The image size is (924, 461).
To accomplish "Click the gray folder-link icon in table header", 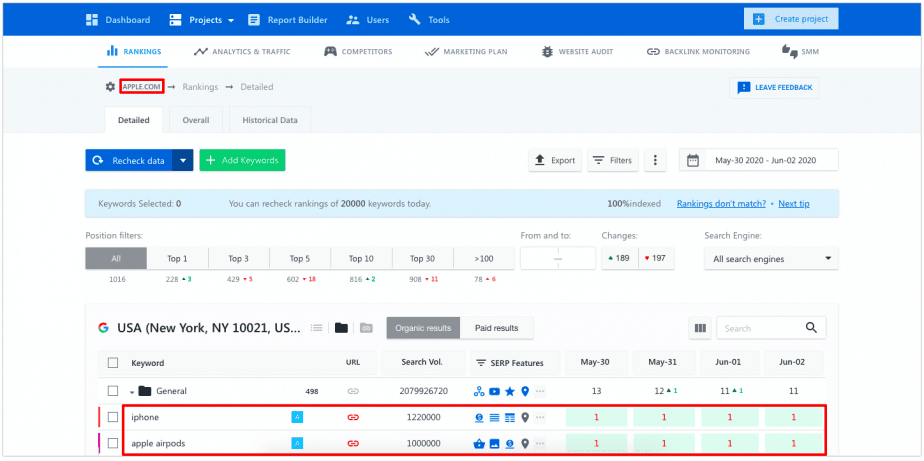I will click(x=367, y=328).
